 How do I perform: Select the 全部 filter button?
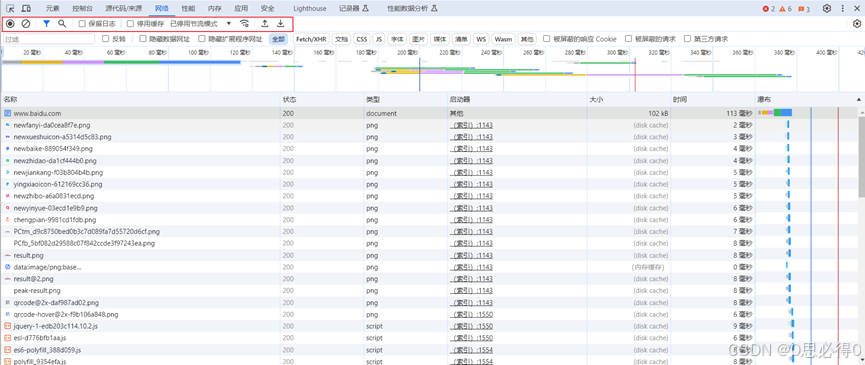coord(279,39)
